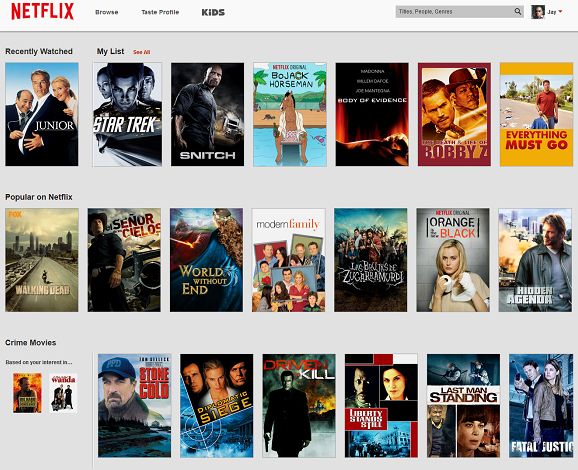Select the Star Trek poster
Screen dimensions: 578x470
[x=127, y=114]
